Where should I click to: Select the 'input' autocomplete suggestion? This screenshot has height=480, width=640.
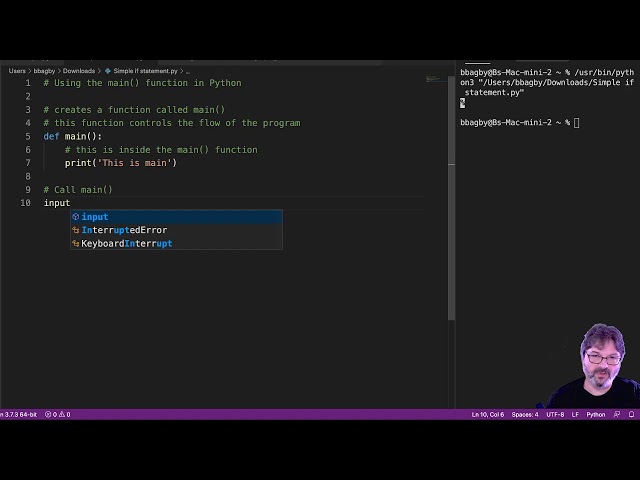[176, 217]
